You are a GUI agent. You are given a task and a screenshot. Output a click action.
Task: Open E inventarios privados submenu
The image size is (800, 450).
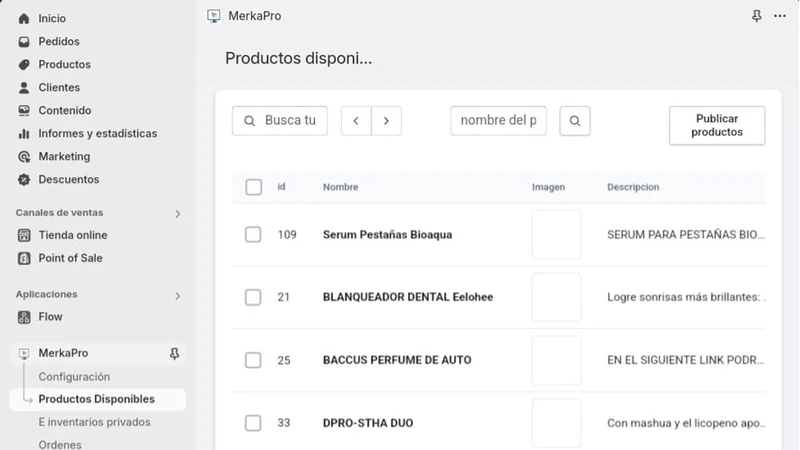pos(94,422)
